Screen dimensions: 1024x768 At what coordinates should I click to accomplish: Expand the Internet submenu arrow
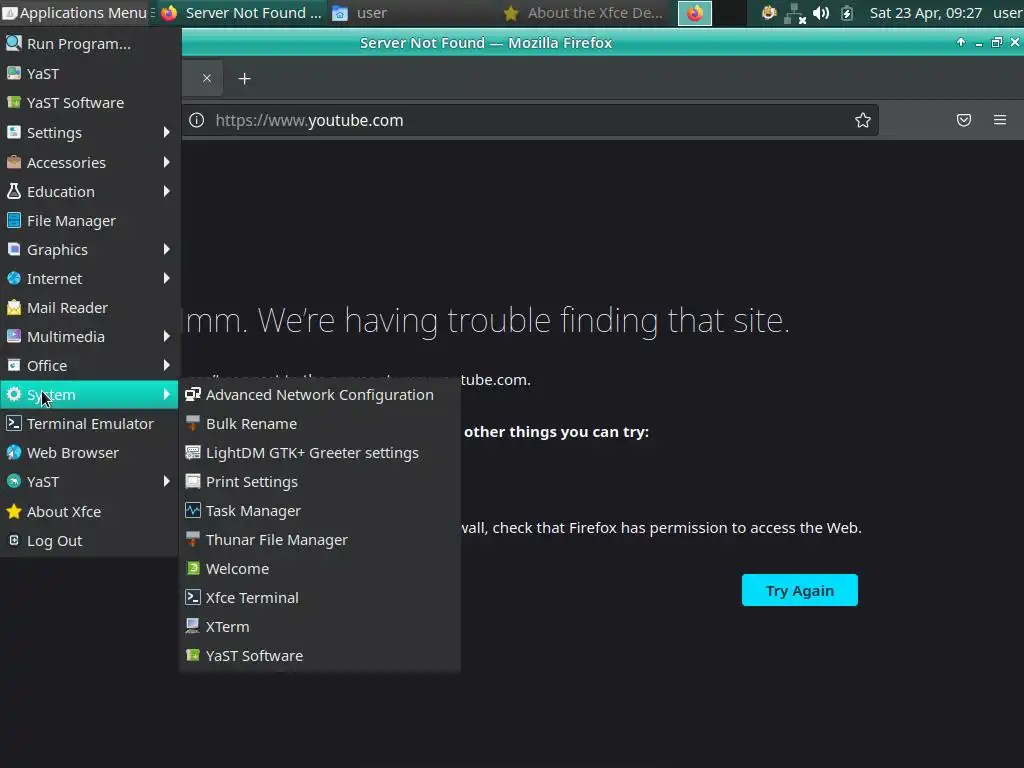(167, 278)
